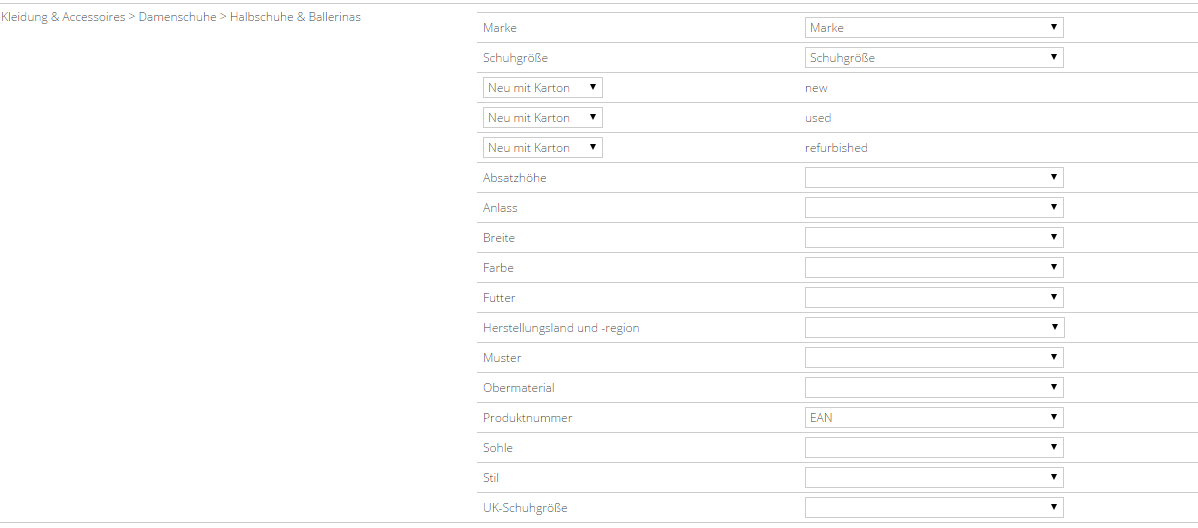Open condition dropdown beside 'refurbished'
The image size is (1198, 528).
click(x=542, y=148)
